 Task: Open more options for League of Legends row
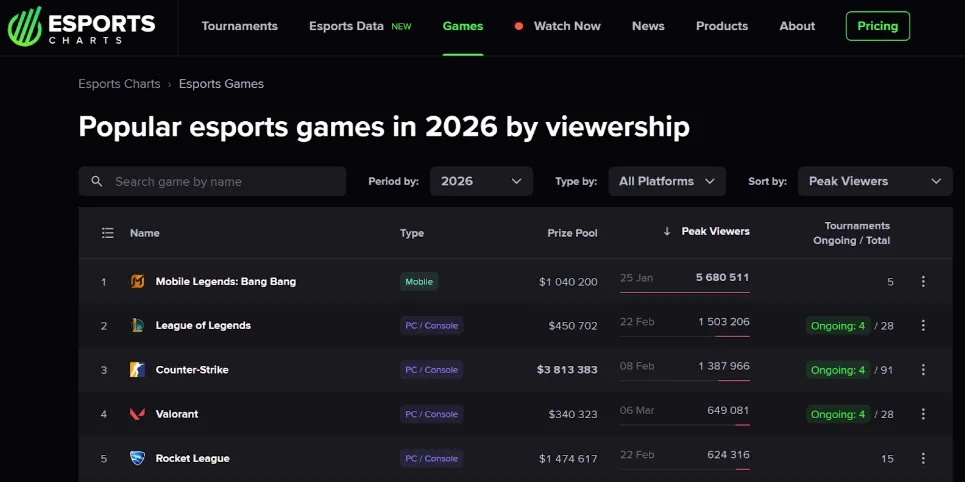click(x=923, y=326)
